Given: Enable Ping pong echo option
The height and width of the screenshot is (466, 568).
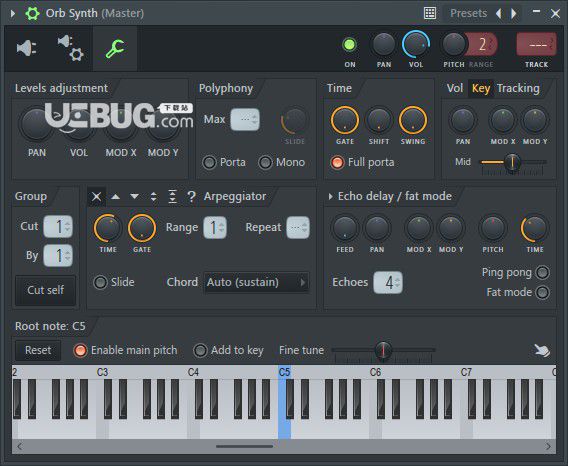Looking at the screenshot, I should (542, 272).
